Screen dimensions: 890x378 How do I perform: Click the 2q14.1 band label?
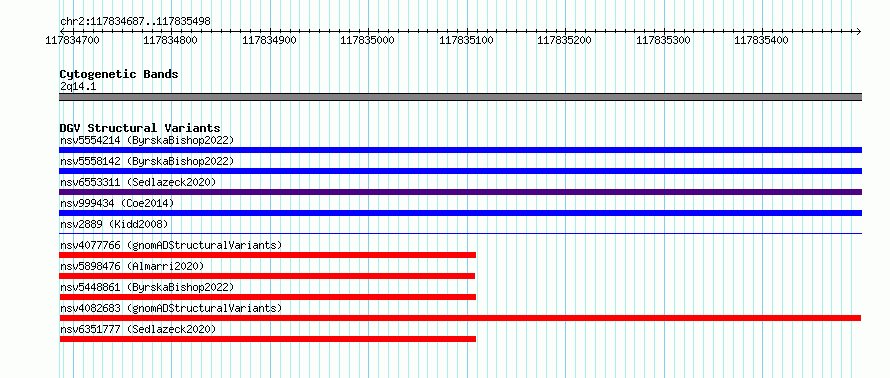coord(77,86)
